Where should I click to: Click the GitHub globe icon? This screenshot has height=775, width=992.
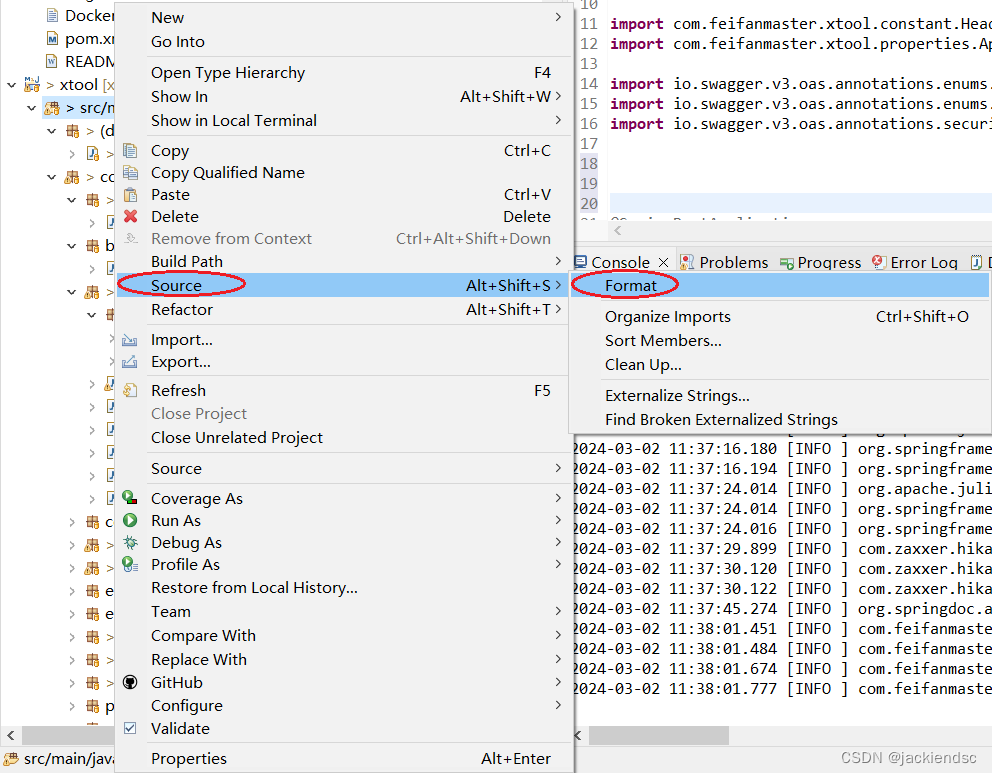click(130, 682)
